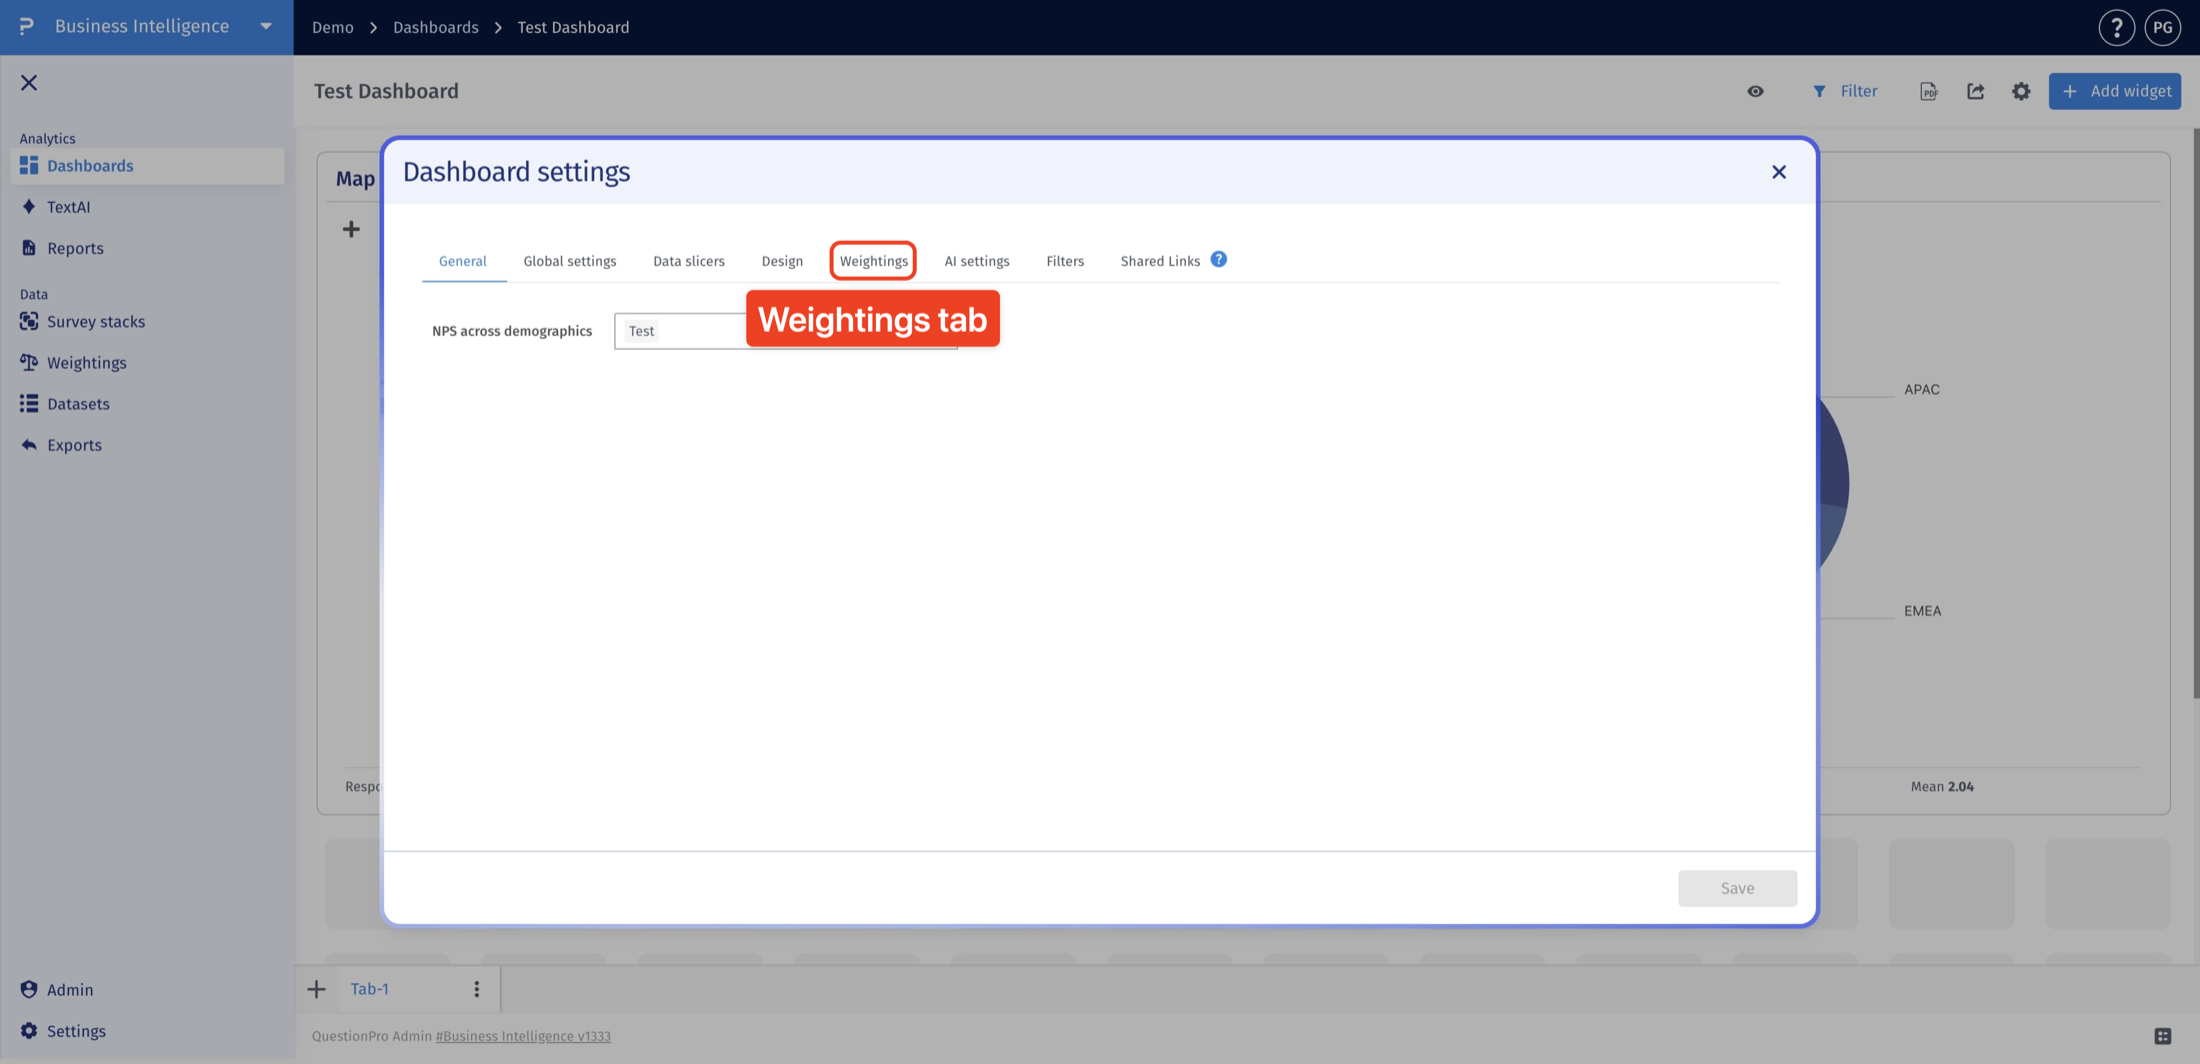Switch to the AI settings tab

(x=977, y=261)
